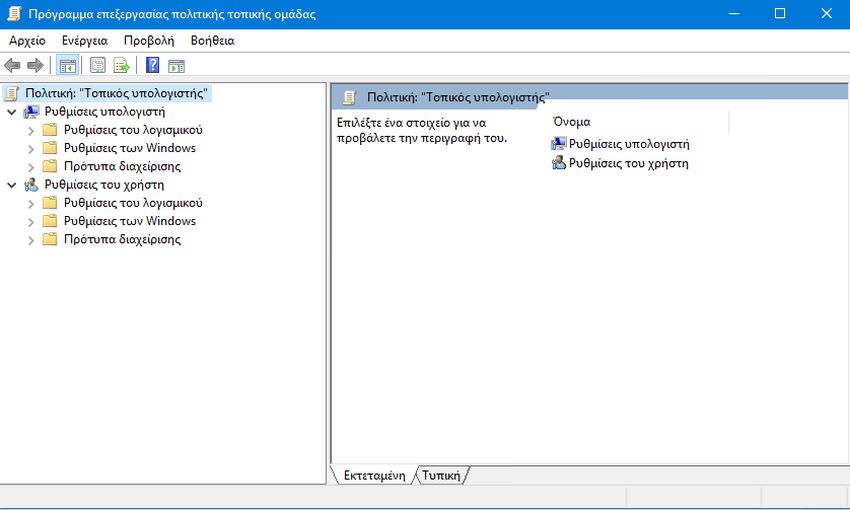Expand Πρότυπα διαχείρισης under user settings

31,240
